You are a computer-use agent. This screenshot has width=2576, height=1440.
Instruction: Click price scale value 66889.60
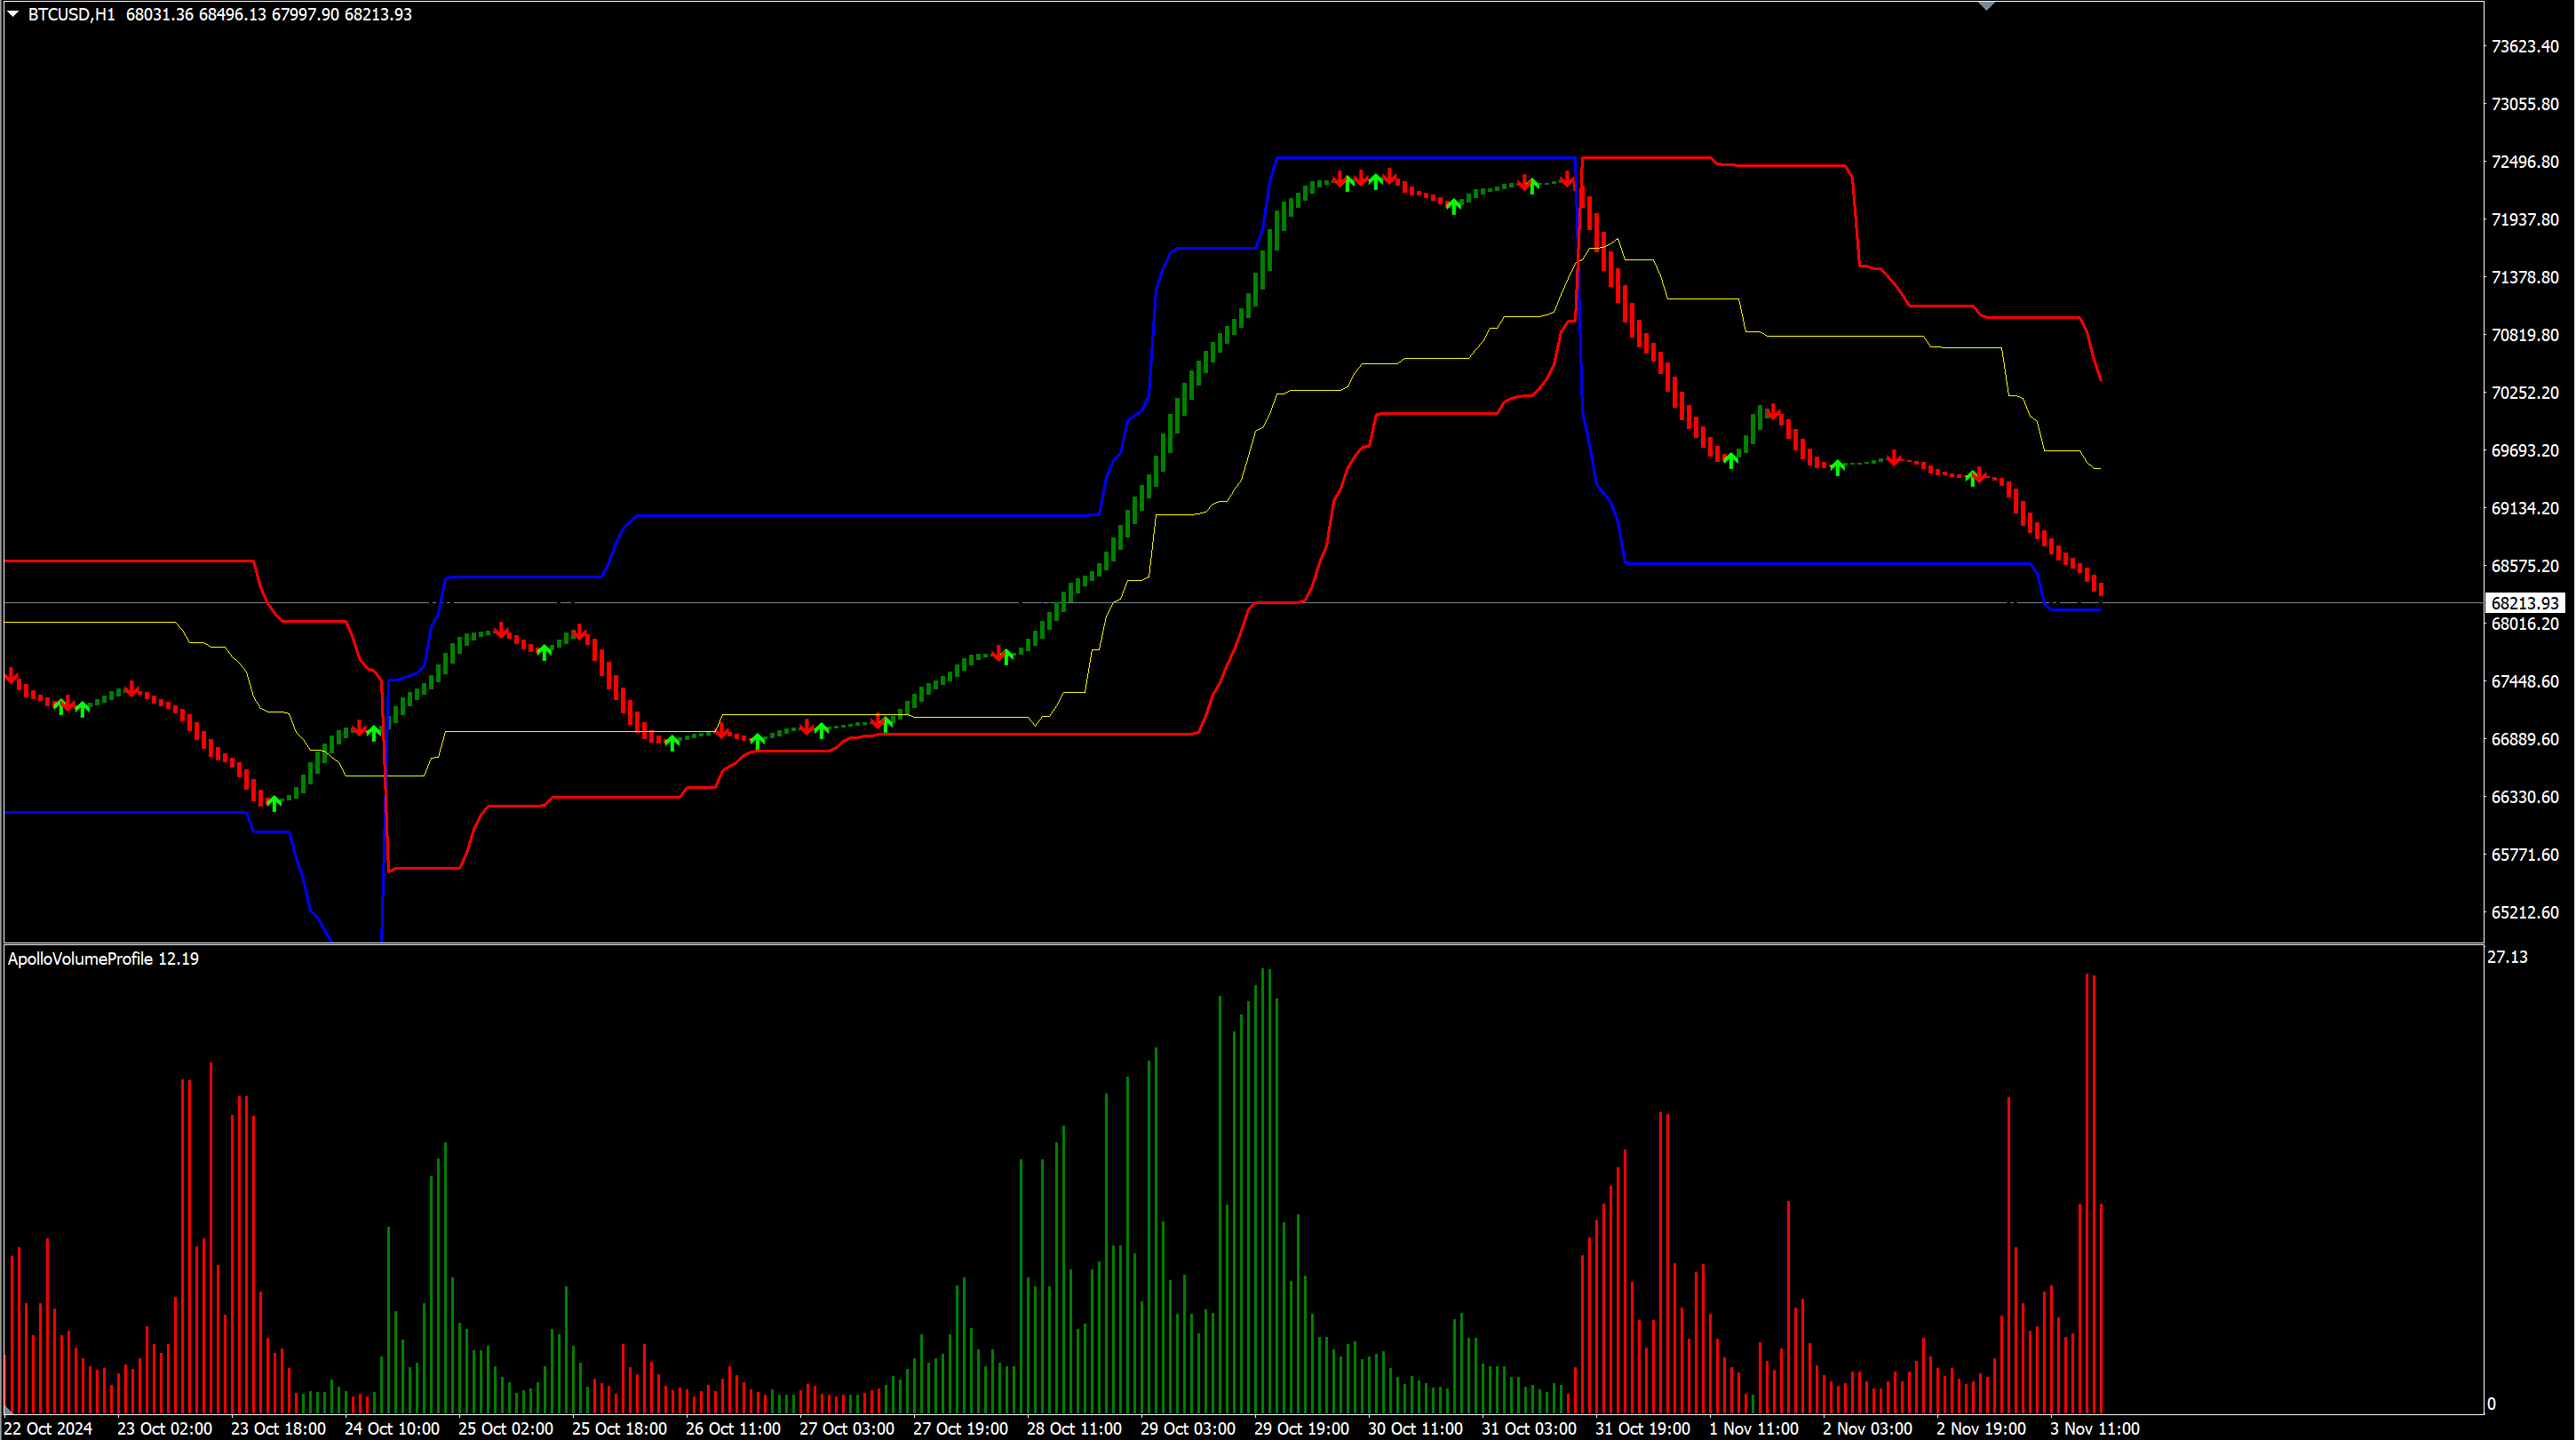(2525, 739)
